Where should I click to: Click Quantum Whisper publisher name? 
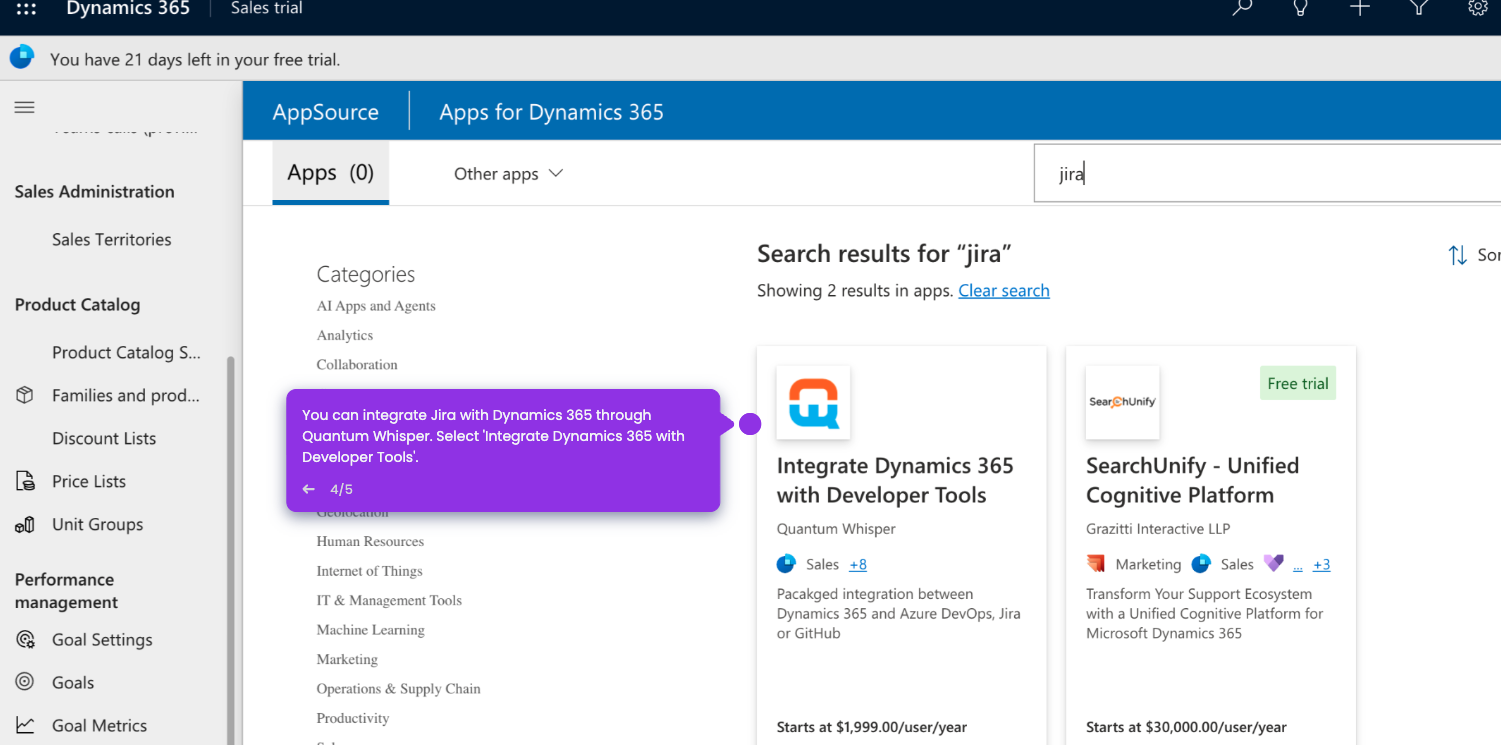point(836,528)
